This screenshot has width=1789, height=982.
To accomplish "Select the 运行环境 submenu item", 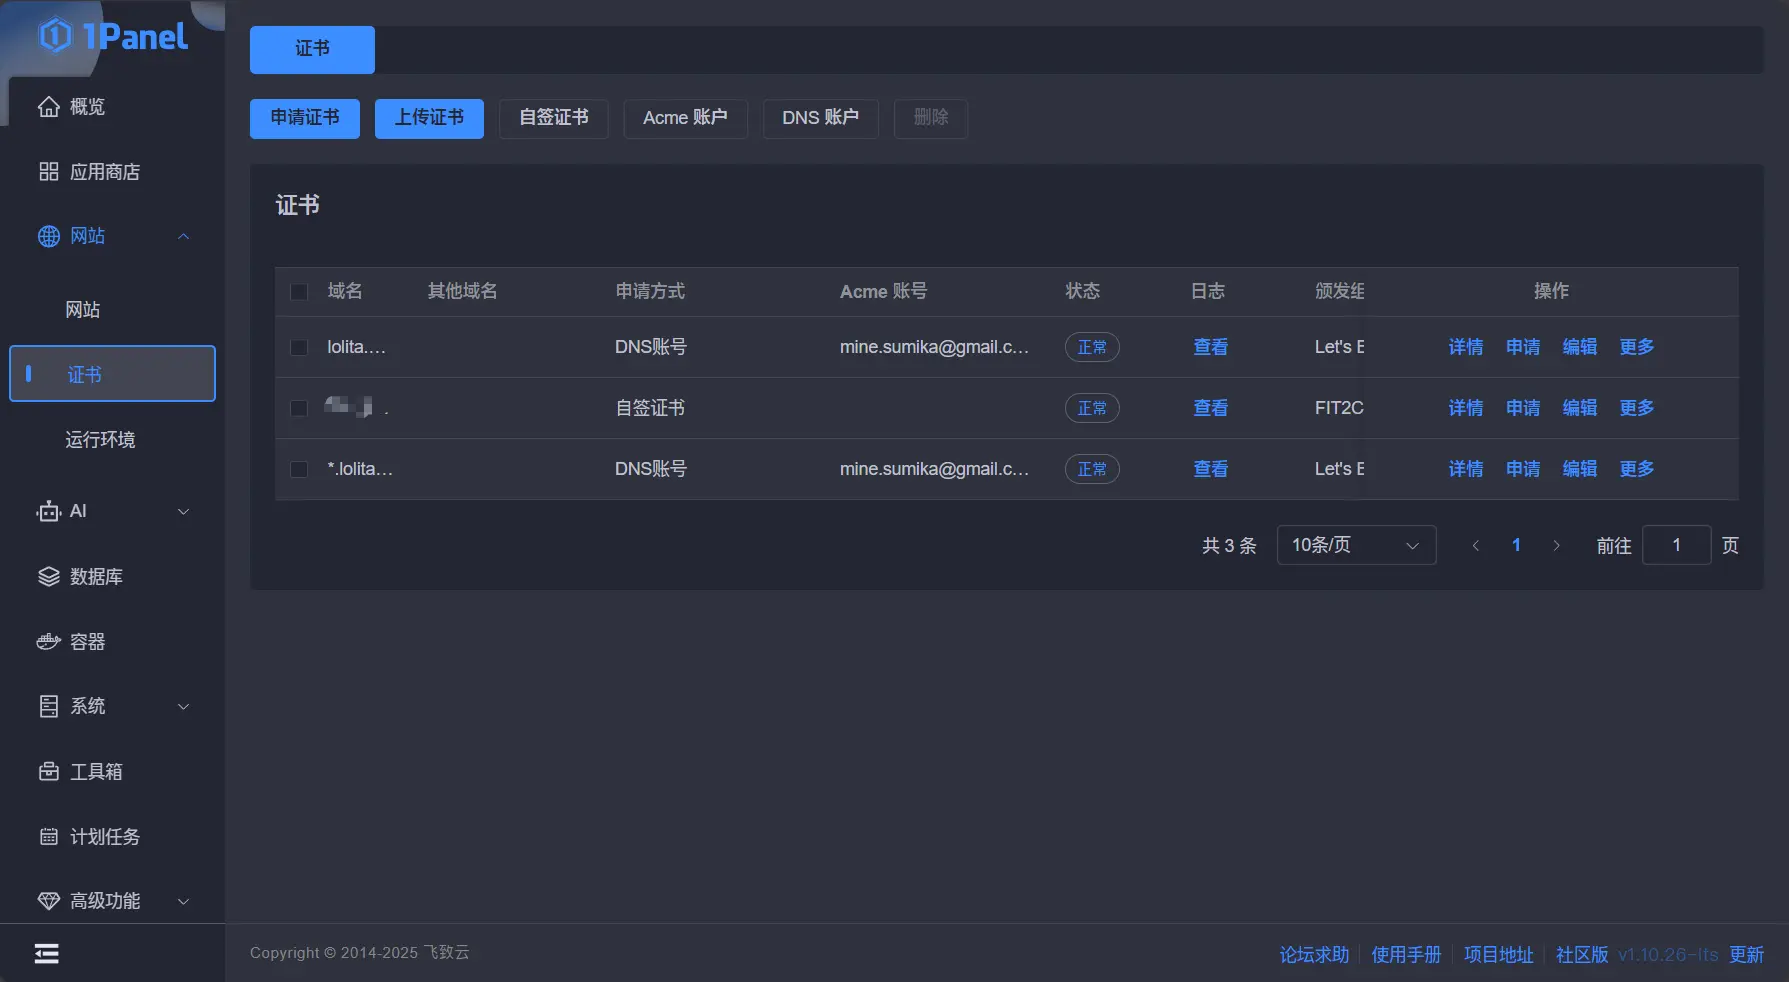I will point(100,440).
